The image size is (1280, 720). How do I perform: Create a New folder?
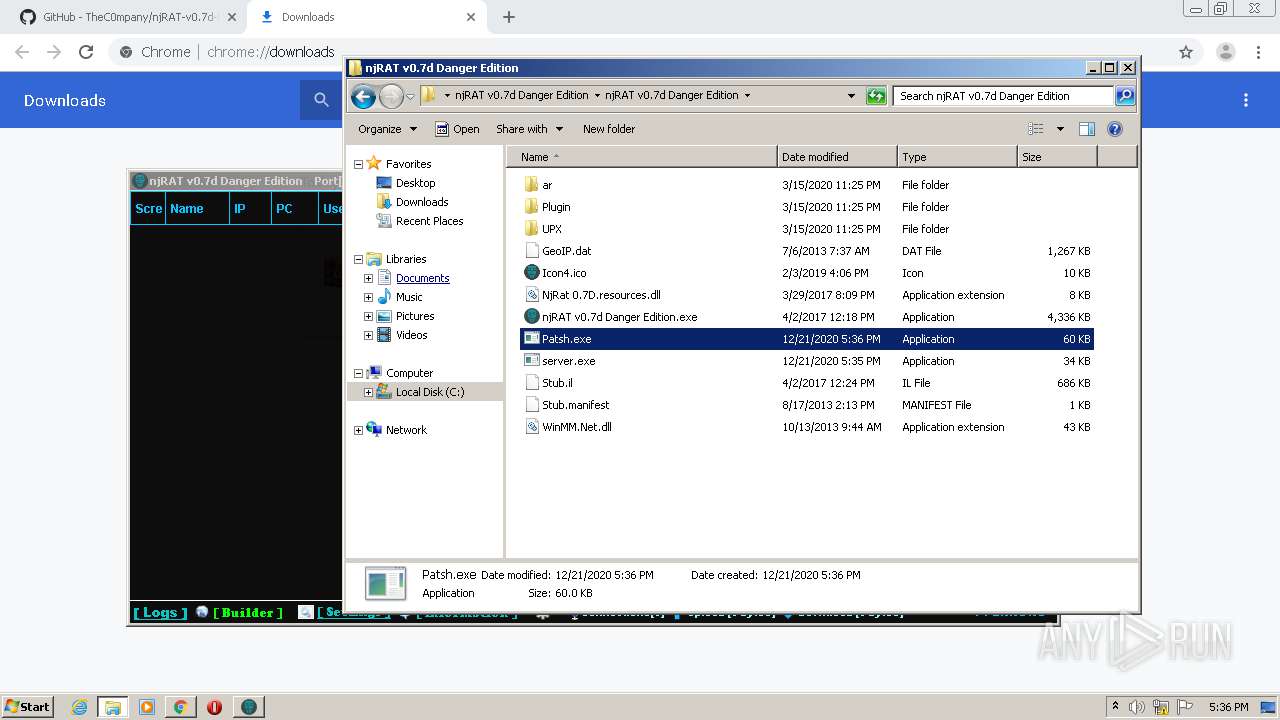(x=609, y=129)
